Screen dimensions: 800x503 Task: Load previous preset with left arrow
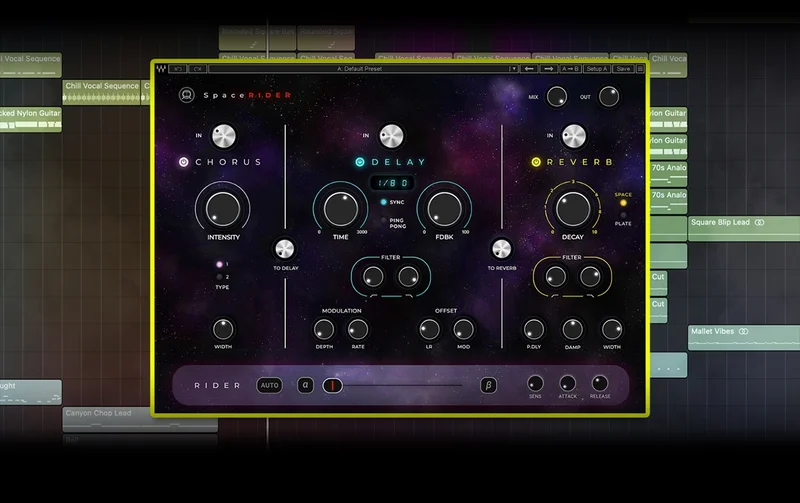tap(529, 68)
